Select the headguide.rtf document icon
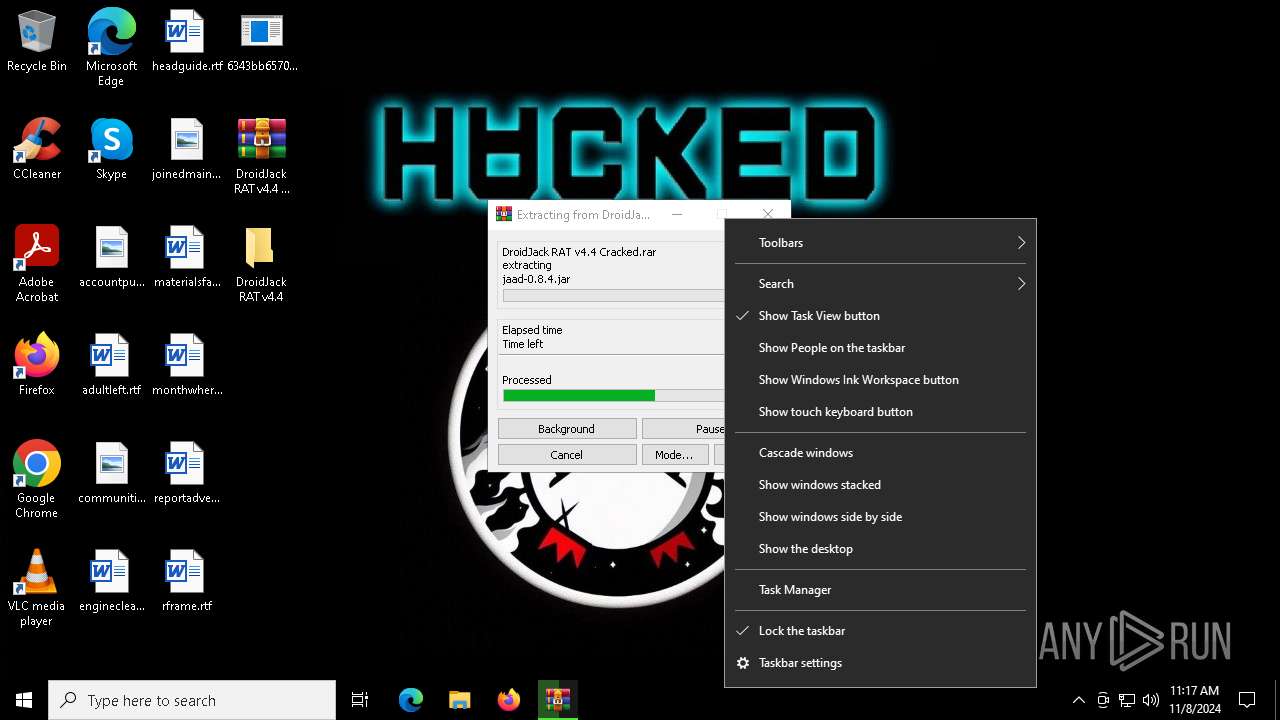1280x720 pixels. pos(186,41)
